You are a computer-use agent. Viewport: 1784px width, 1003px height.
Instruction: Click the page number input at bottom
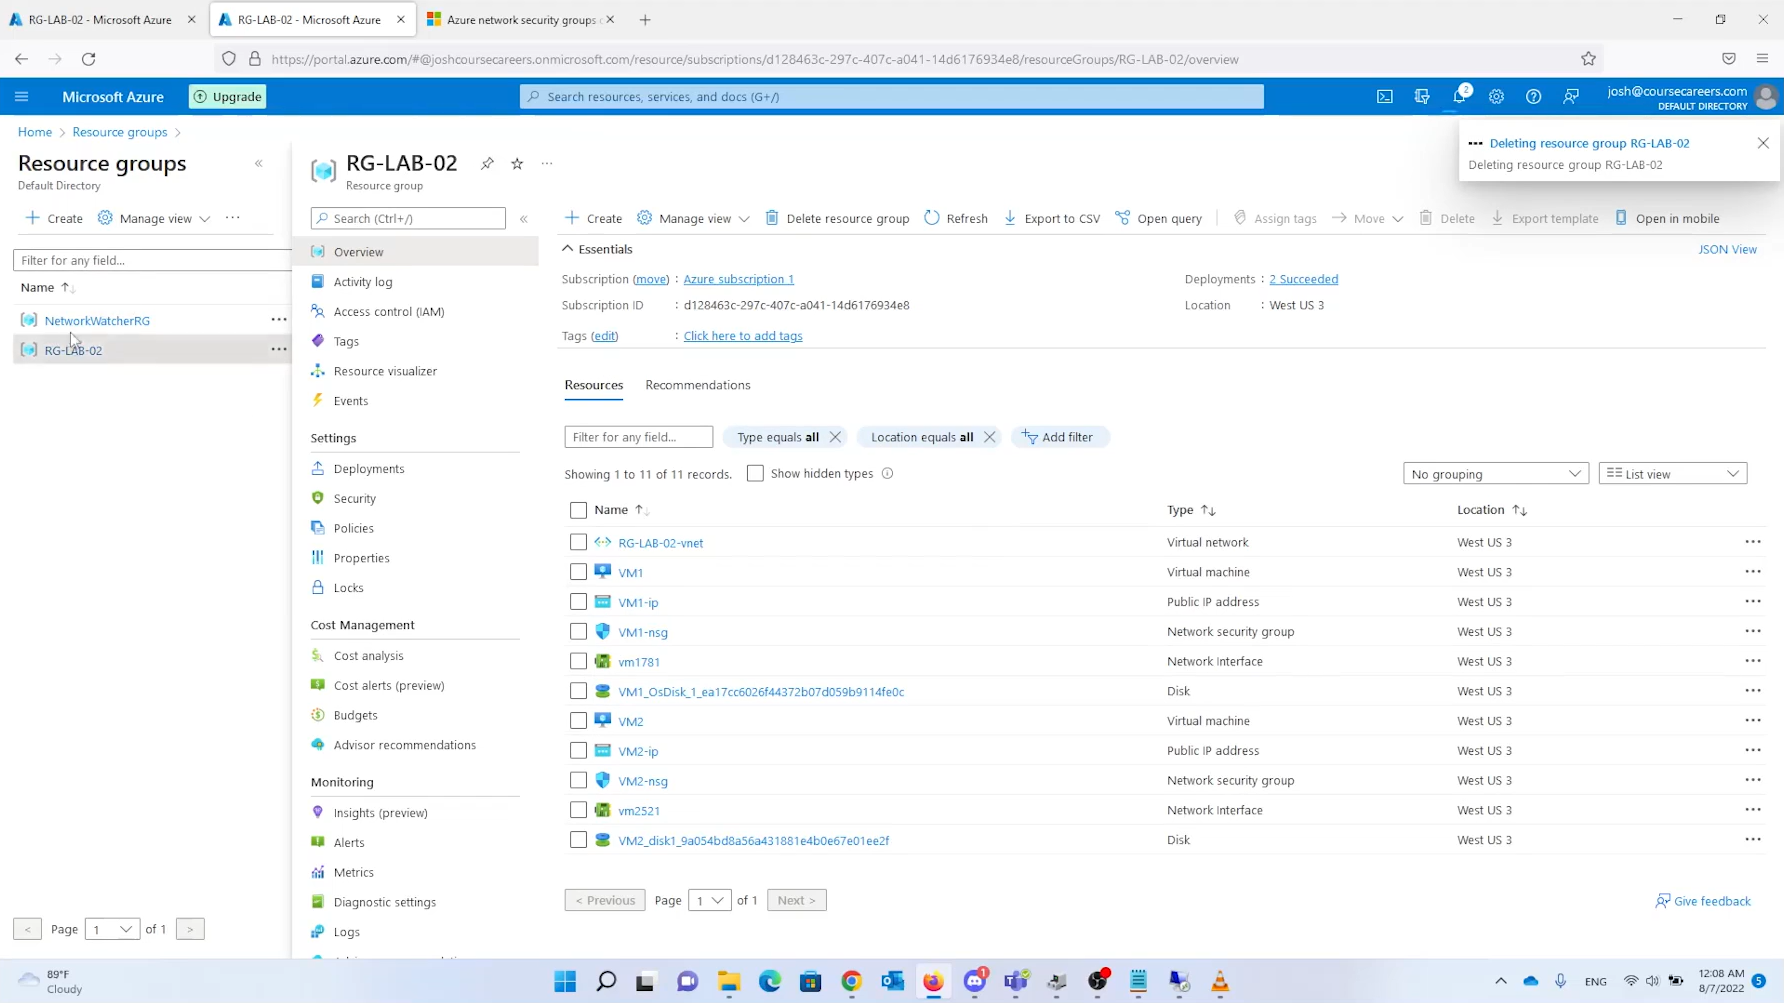(x=709, y=899)
